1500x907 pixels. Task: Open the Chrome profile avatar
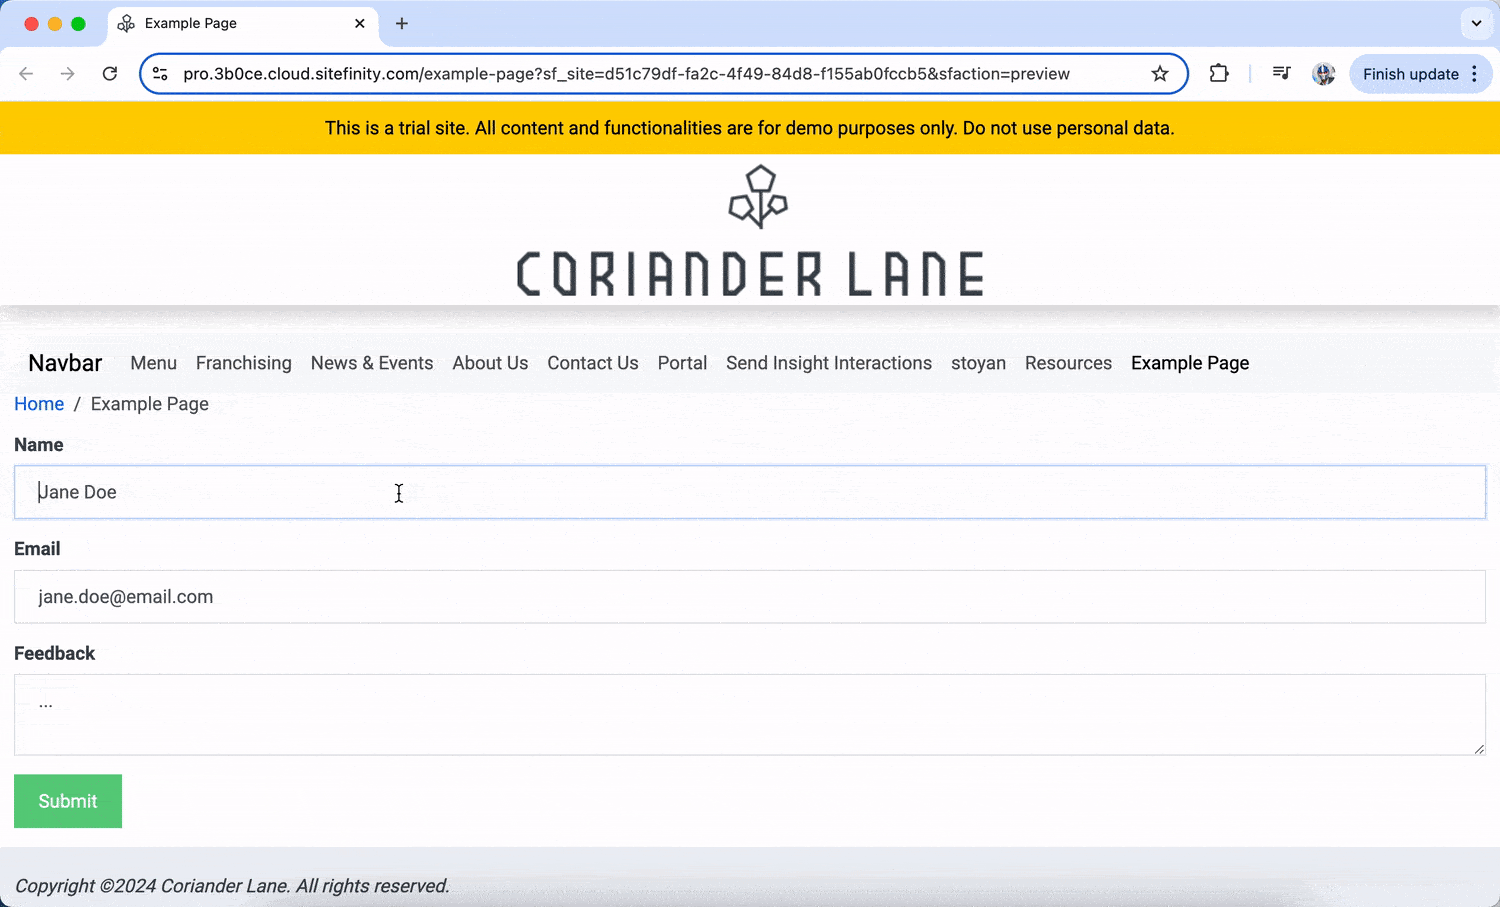pyautogui.click(x=1324, y=74)
